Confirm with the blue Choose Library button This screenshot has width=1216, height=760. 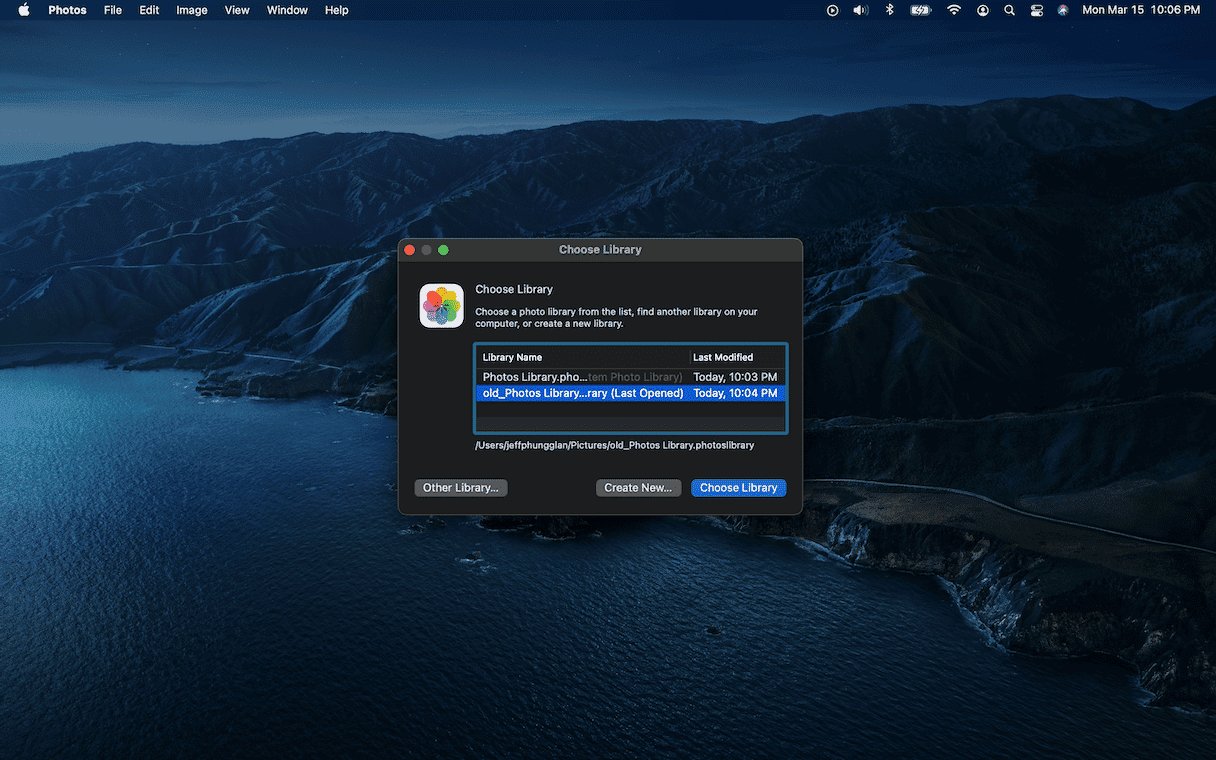(738, 488)
